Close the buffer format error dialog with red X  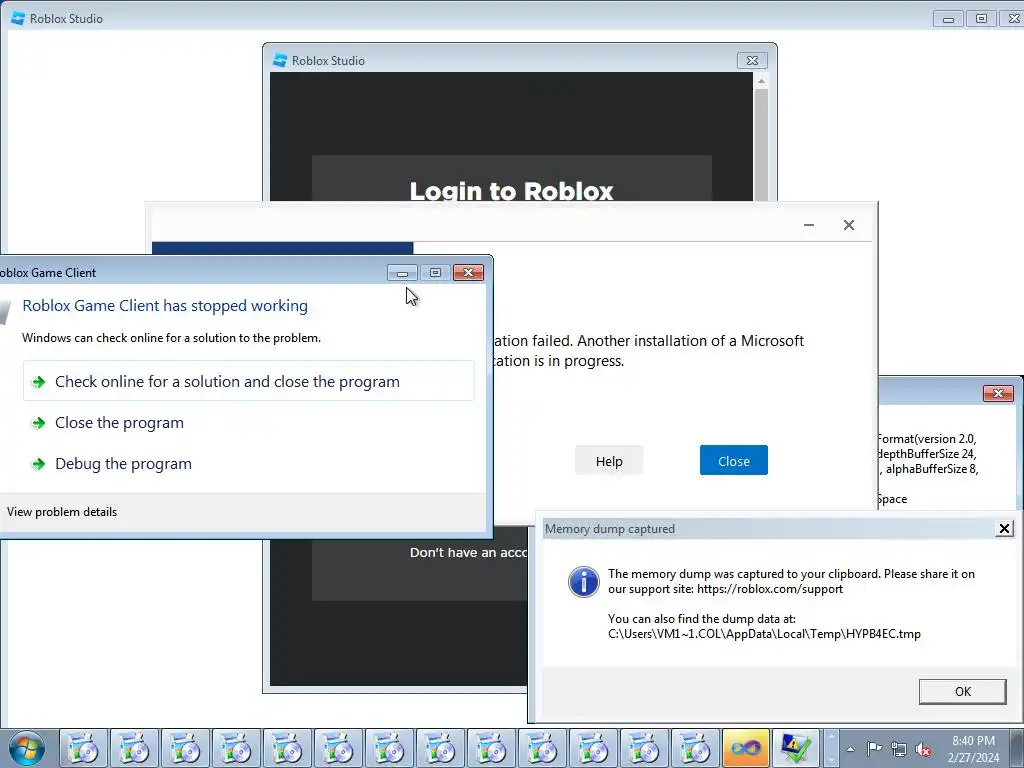(x=998, y=393)
